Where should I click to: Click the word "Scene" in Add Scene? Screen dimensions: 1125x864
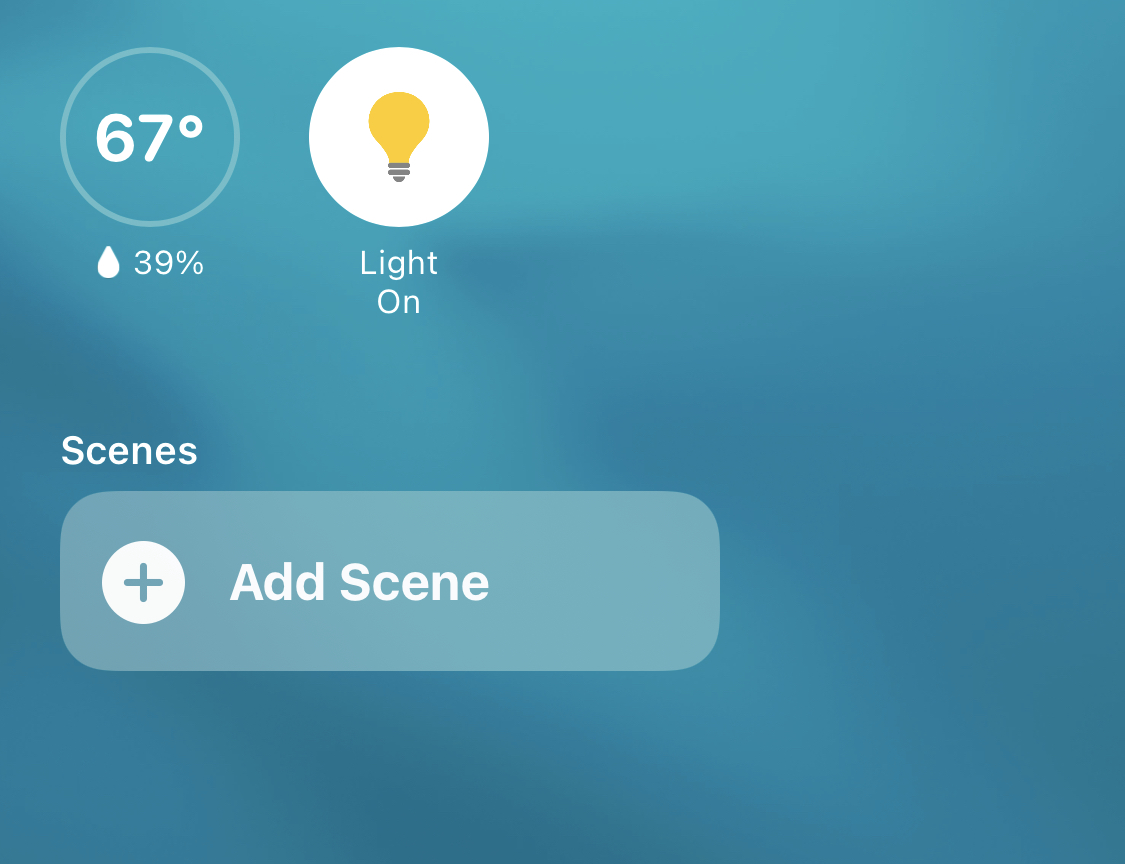(415, 582)
